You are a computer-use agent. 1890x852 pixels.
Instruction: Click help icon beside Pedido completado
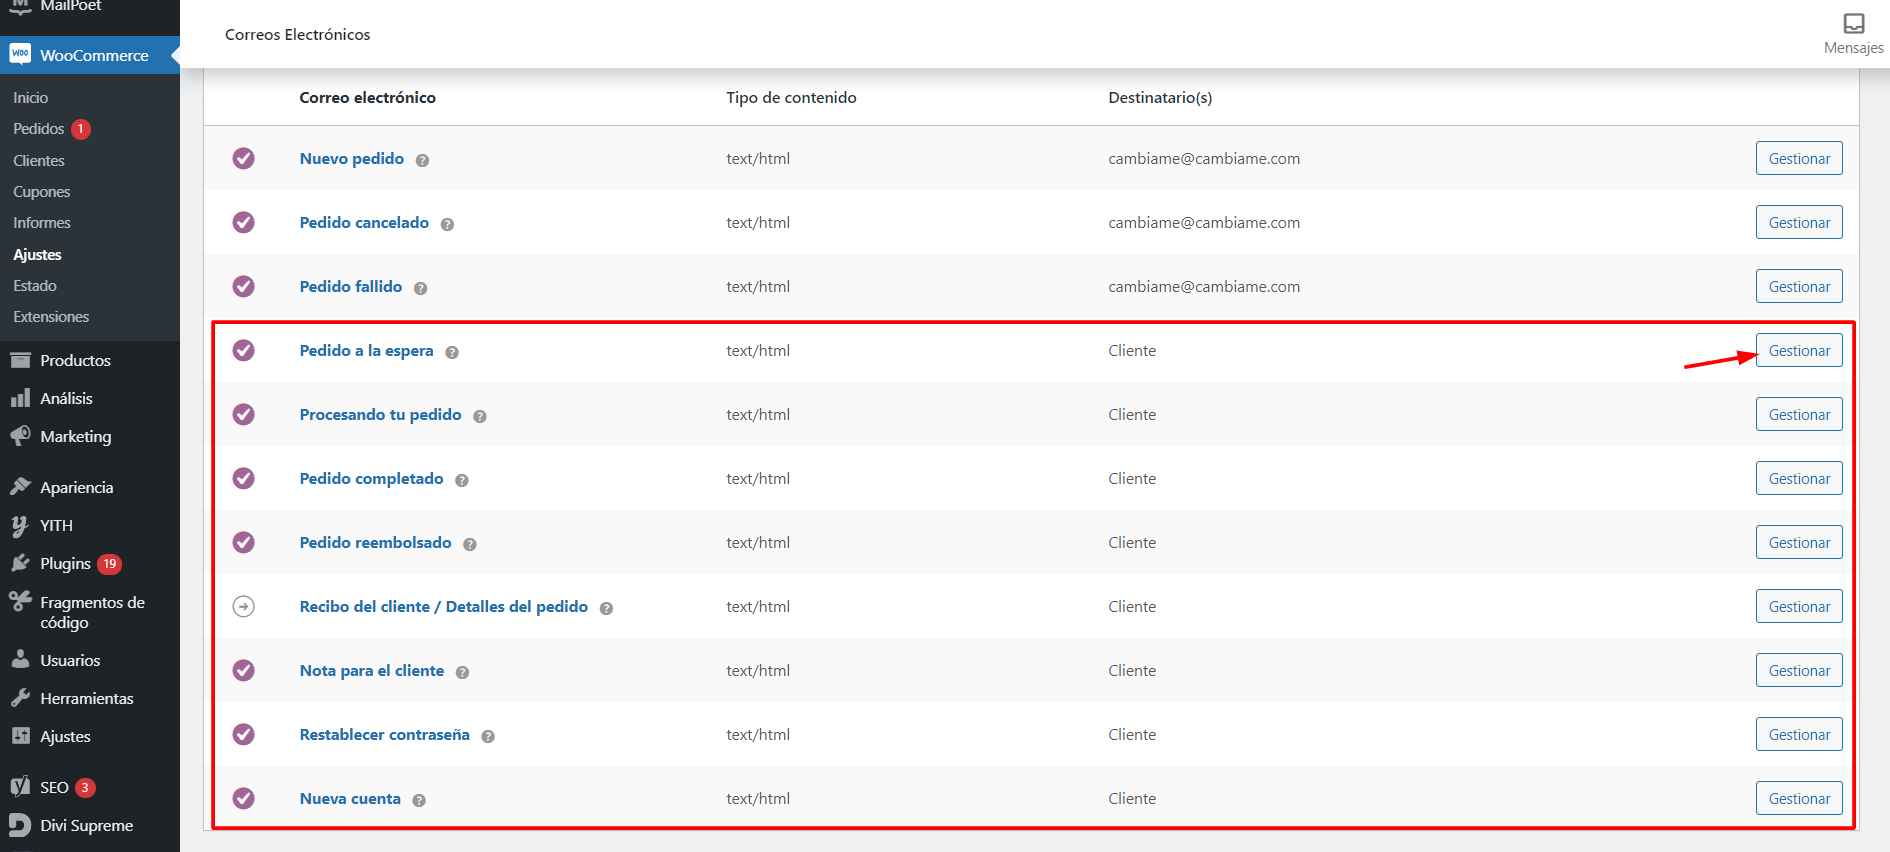(x=462, y=480)
